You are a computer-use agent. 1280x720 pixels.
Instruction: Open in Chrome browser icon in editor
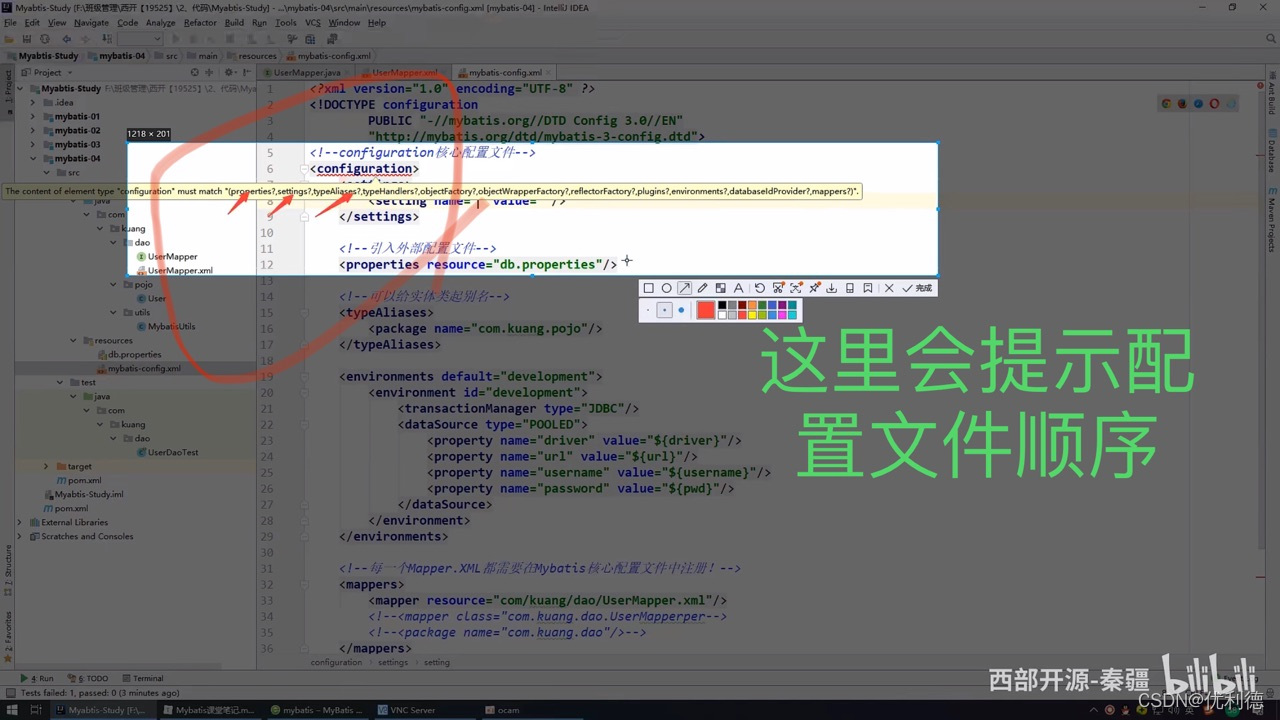(1166, 103)
